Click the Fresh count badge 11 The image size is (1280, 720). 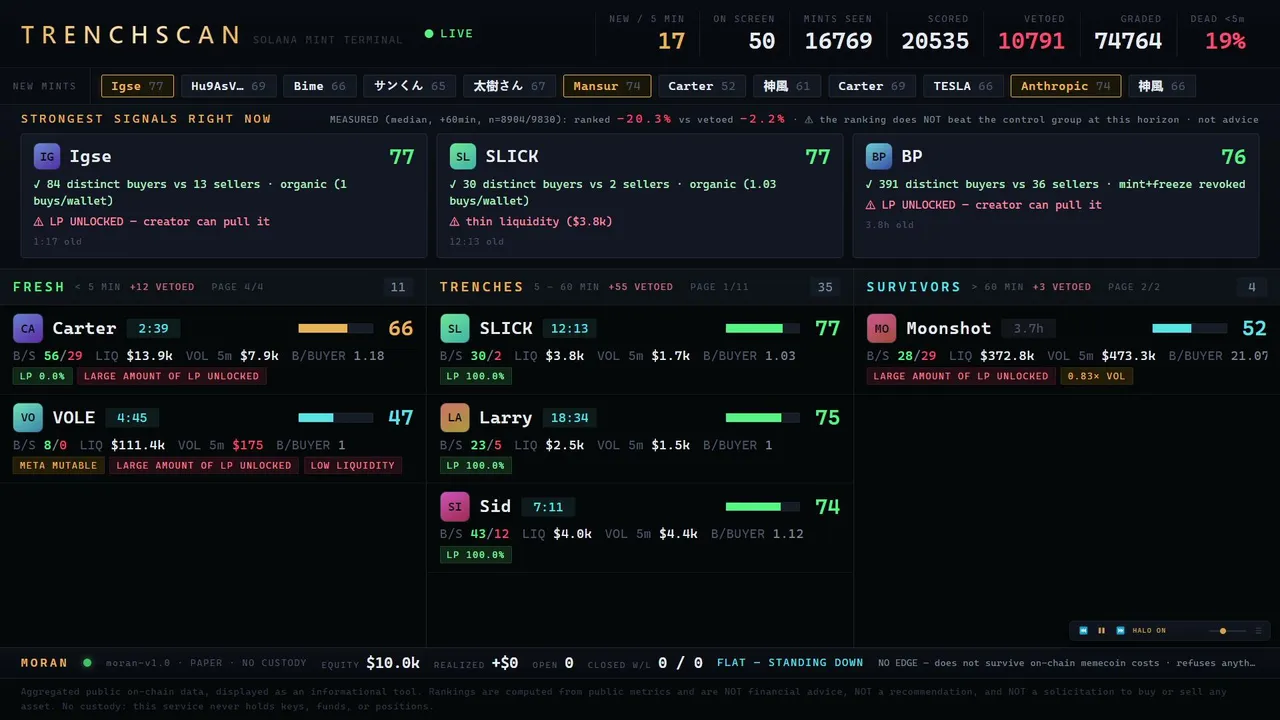click(x=398, y=287)
